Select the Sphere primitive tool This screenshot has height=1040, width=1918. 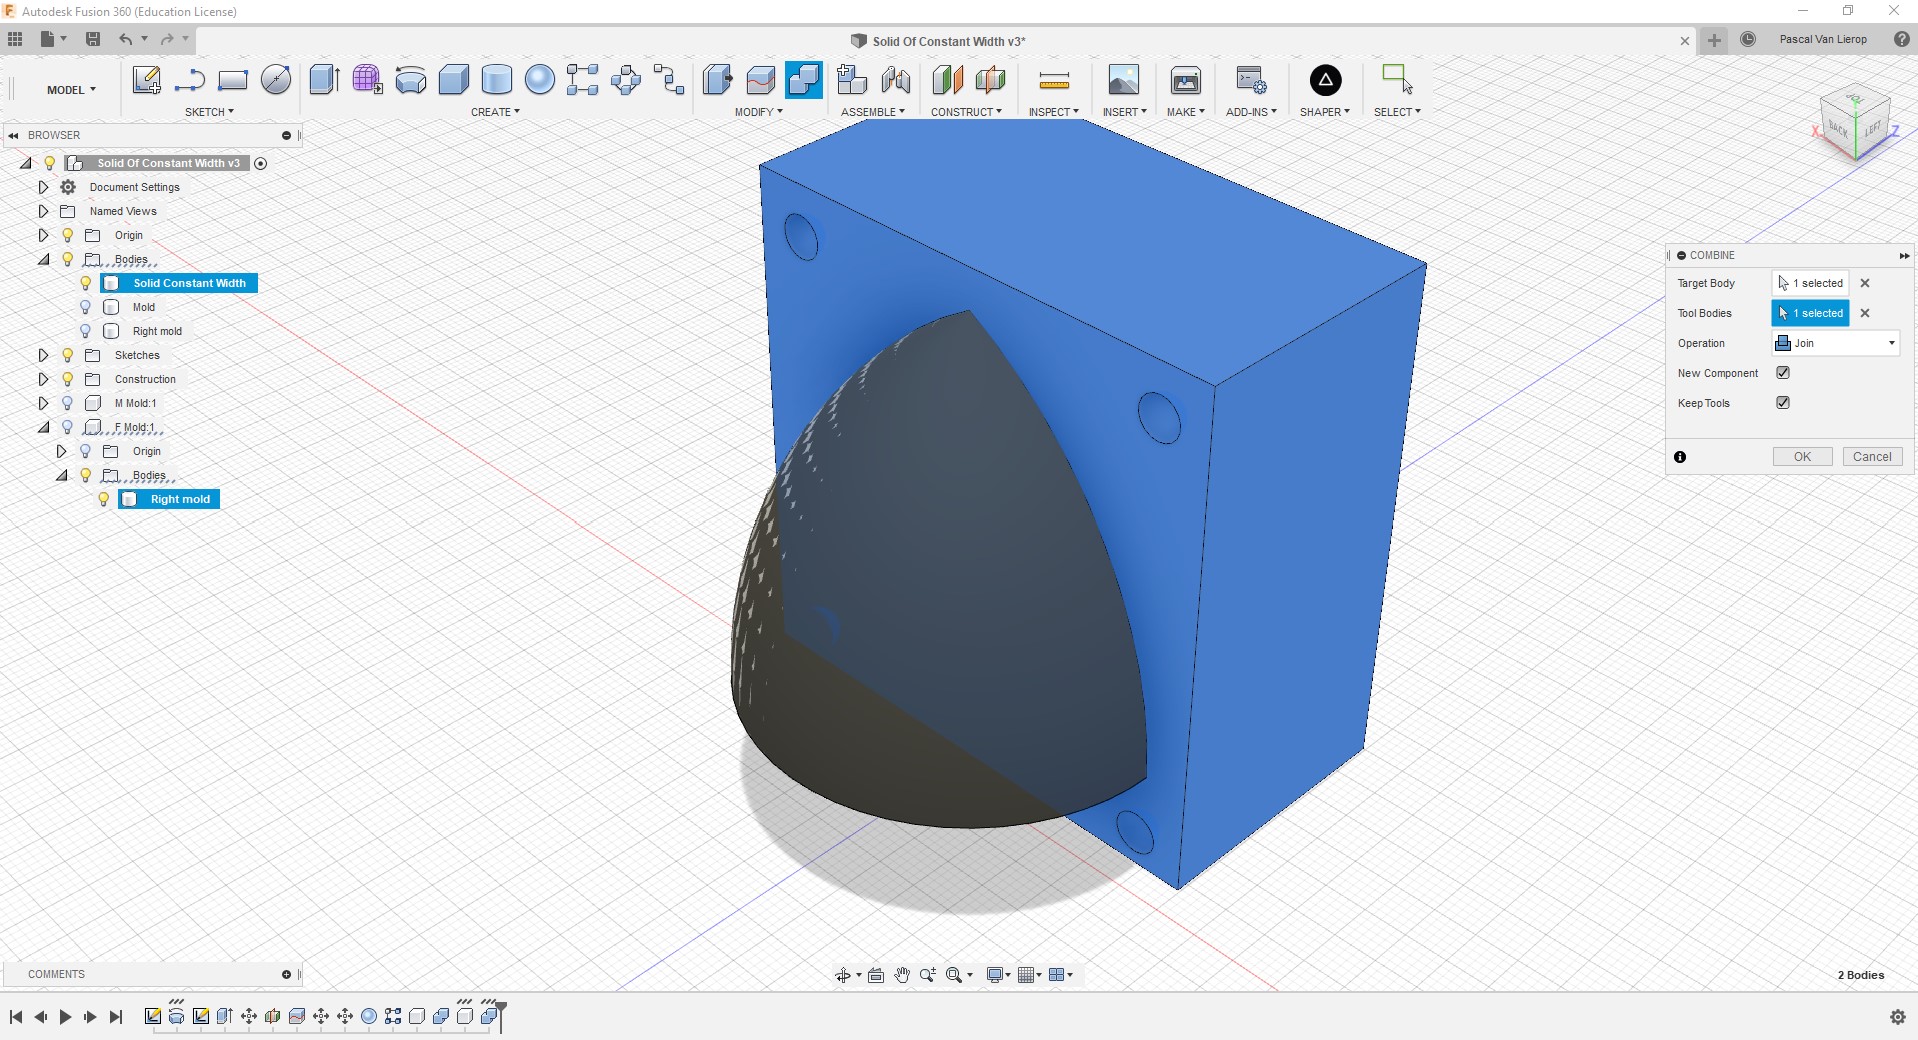(x=540, y=80)
